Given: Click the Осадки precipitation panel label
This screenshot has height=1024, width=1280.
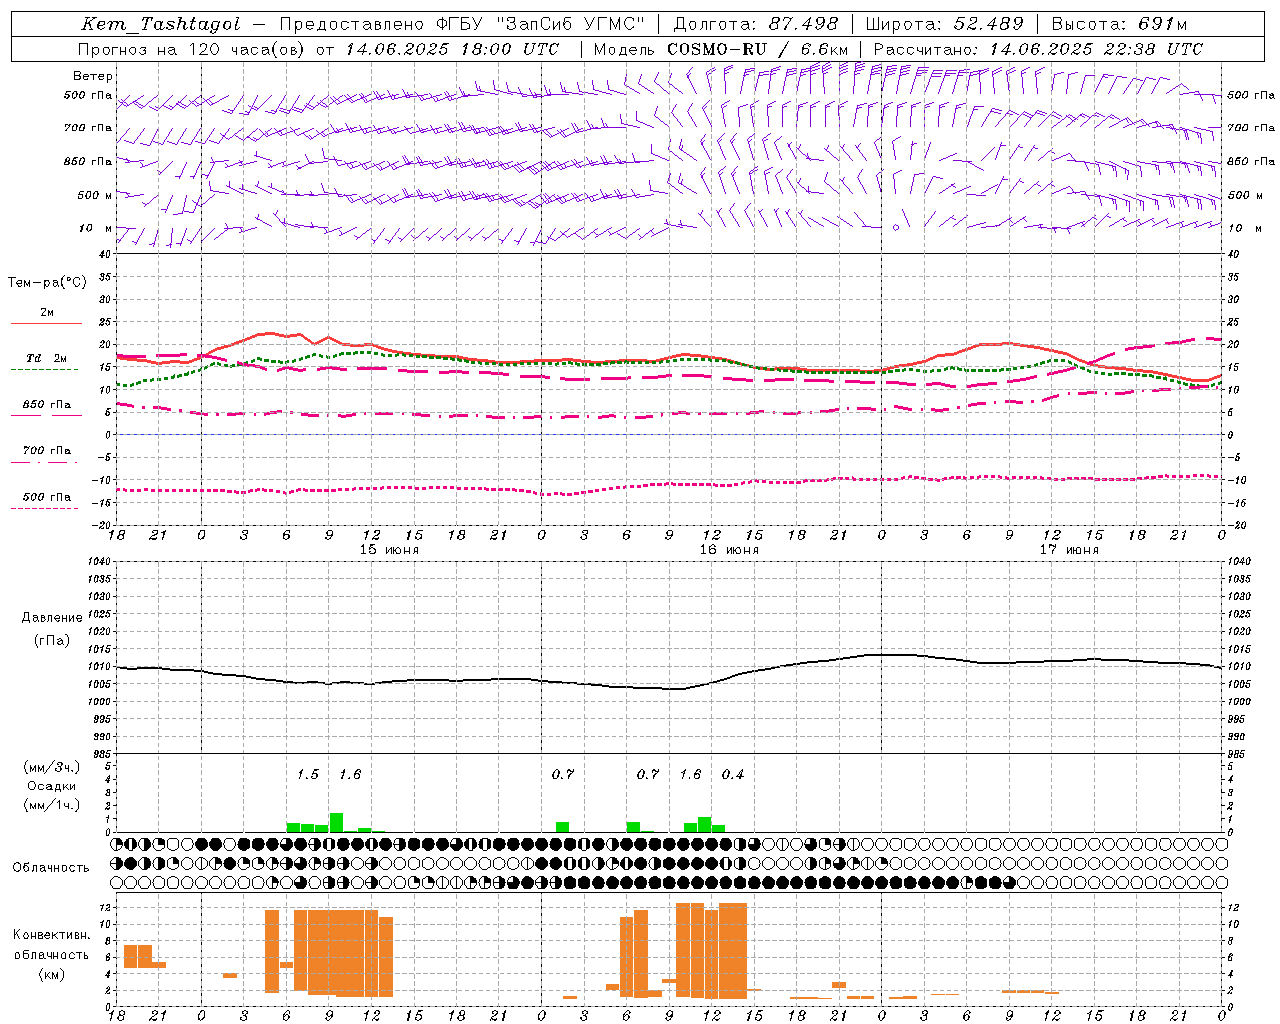Looking at the screenshot, I should click(x=50, y=786).
